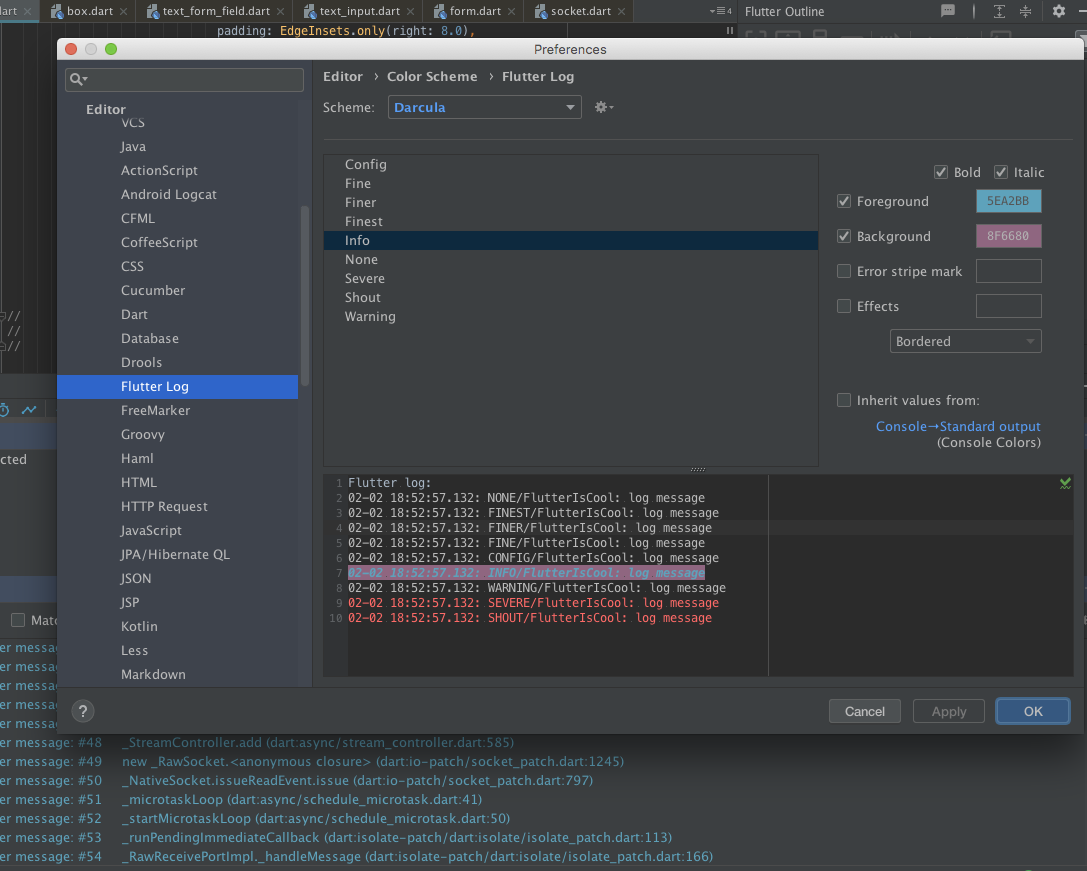Open the help question mark button

82,711
